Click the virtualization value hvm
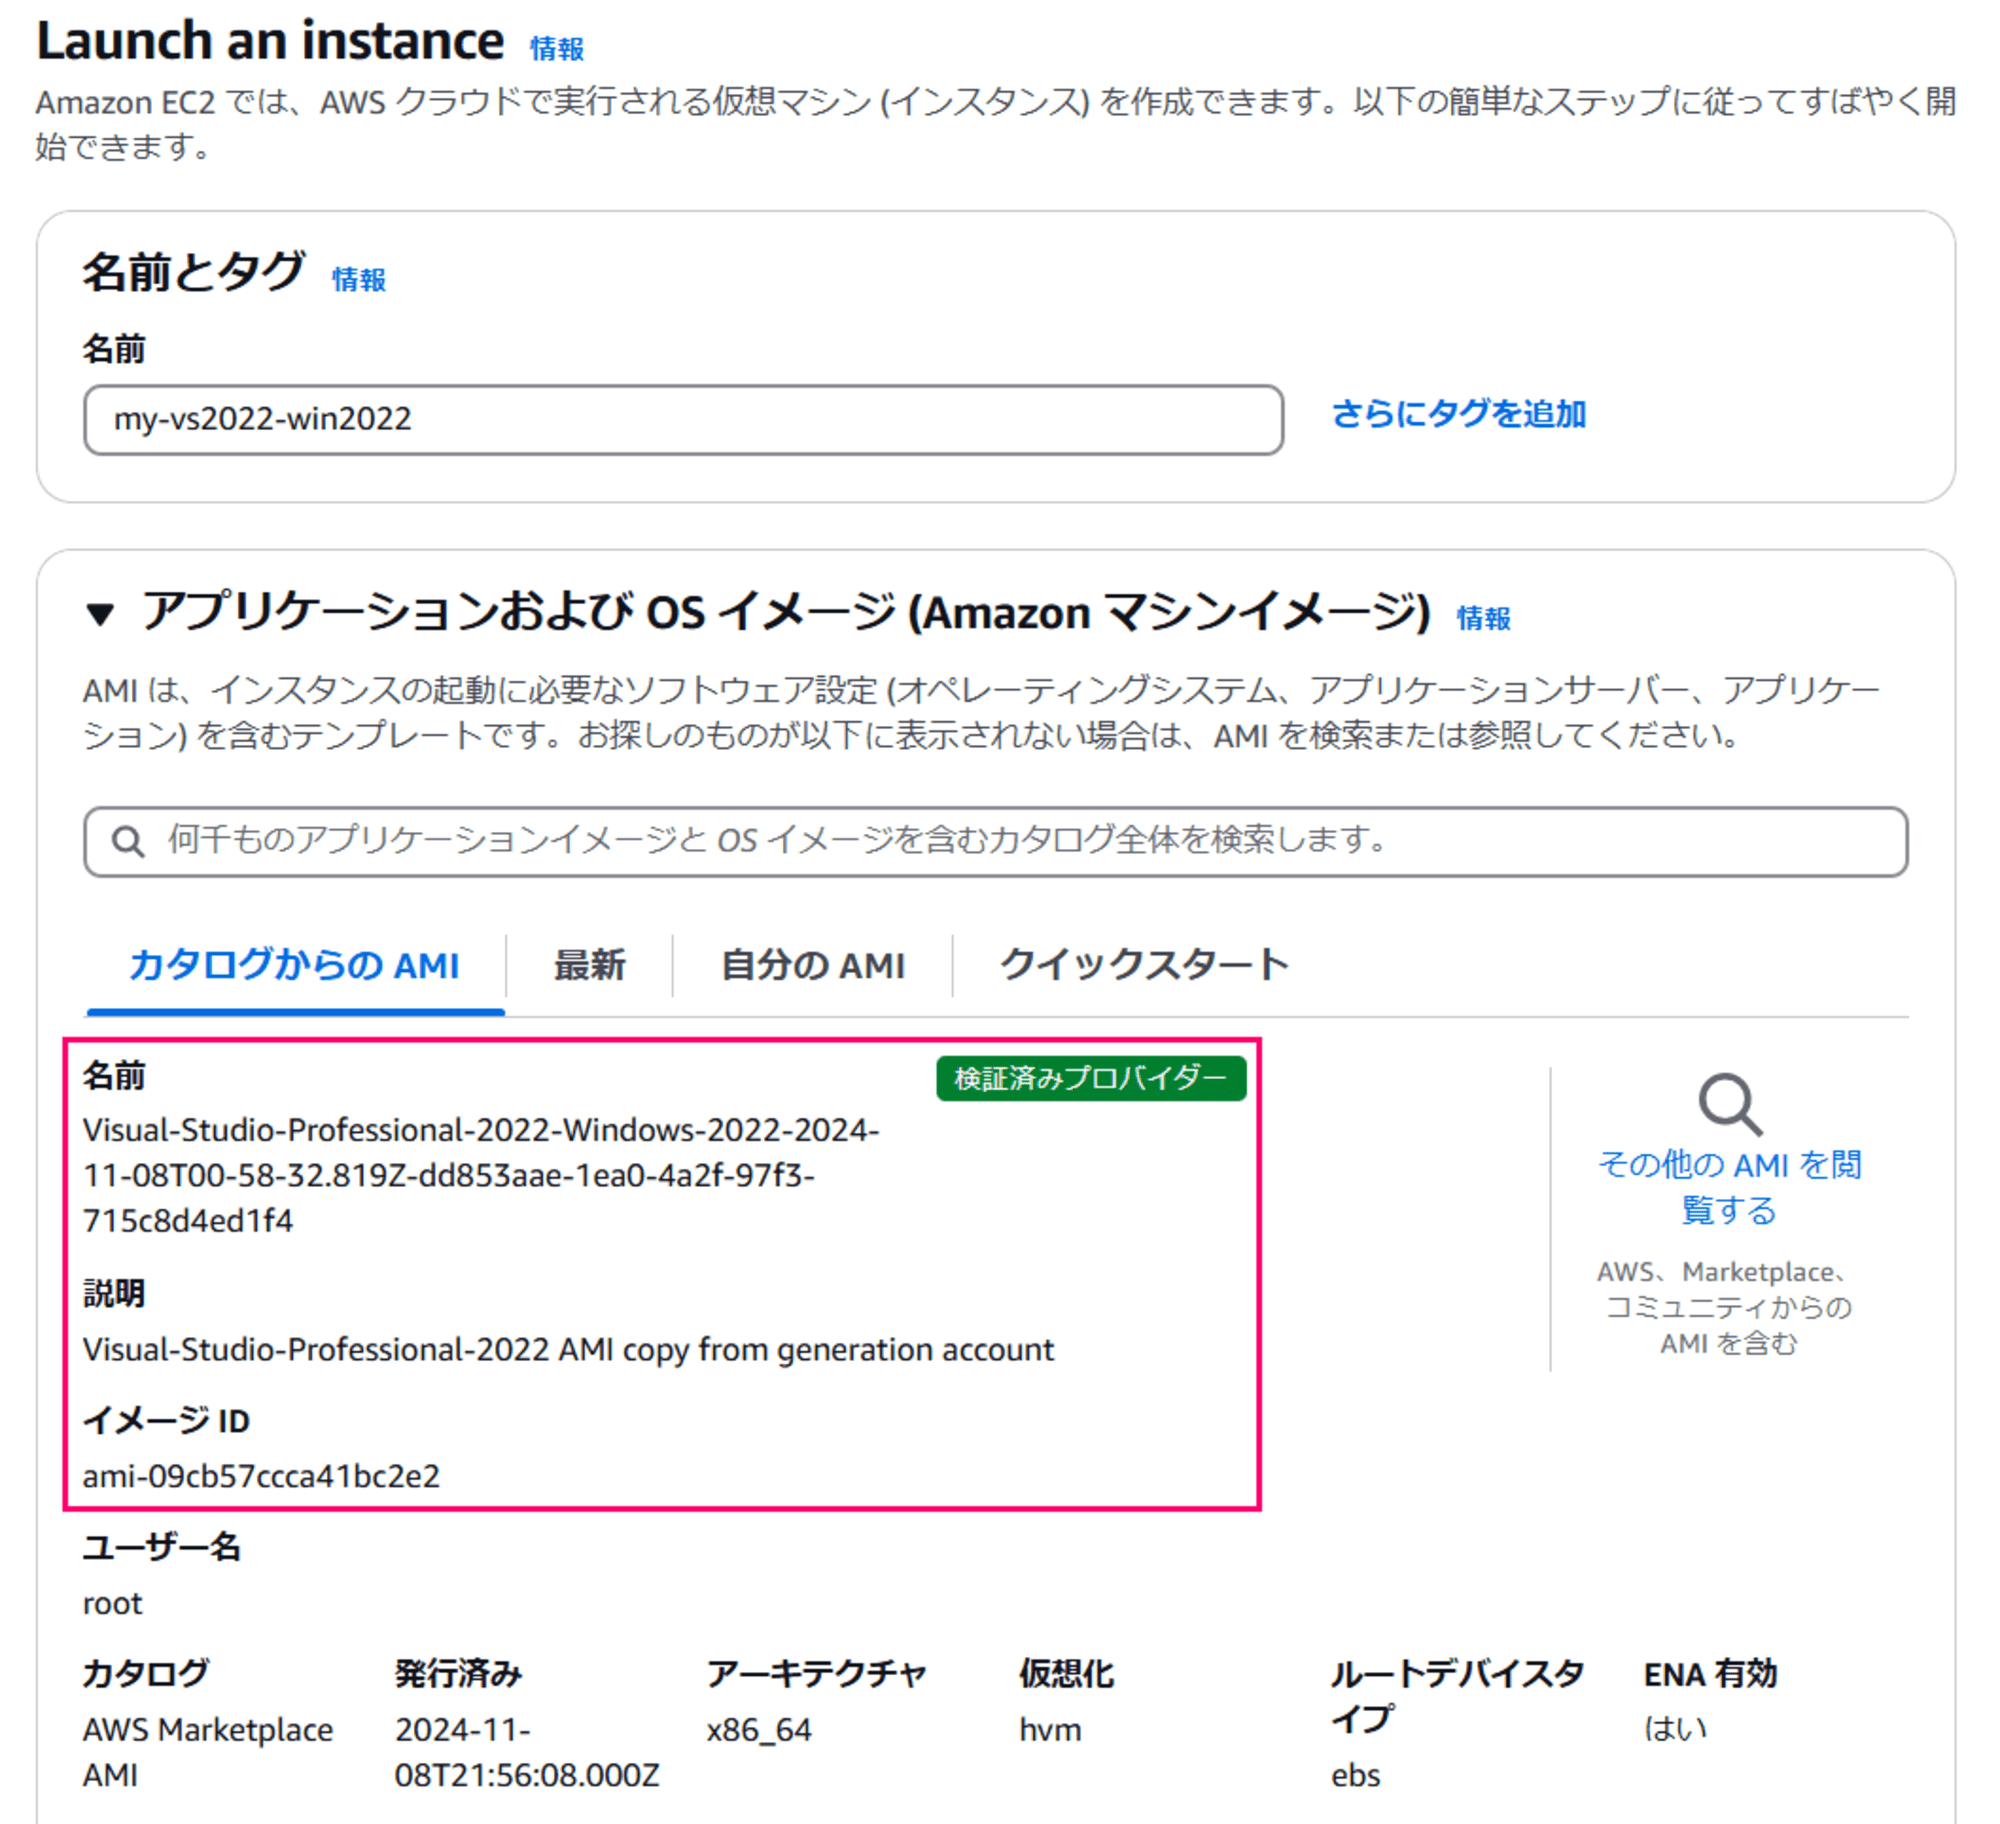 click(1050, 1730)
